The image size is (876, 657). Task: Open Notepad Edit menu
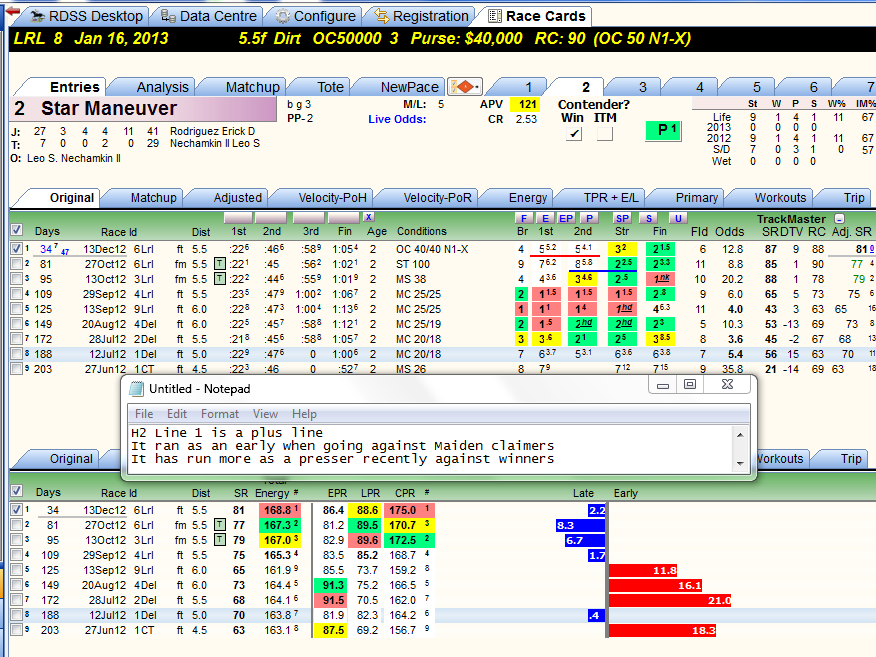click(177, 414)
